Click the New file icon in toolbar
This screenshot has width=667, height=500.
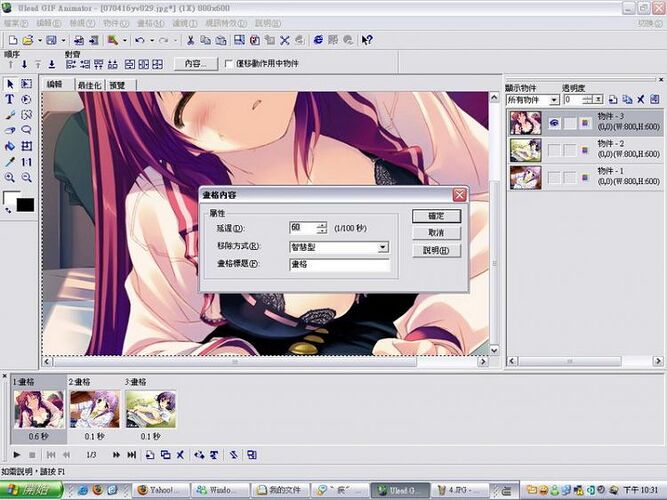coord(13,40)
